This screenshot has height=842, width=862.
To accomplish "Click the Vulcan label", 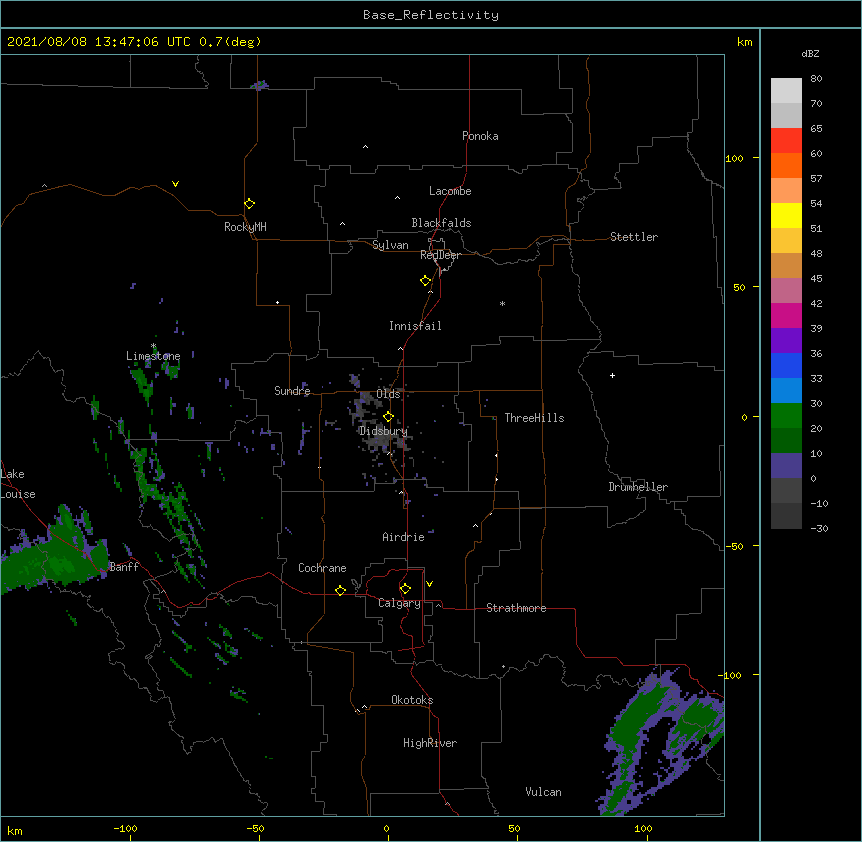I will (543, 792).
